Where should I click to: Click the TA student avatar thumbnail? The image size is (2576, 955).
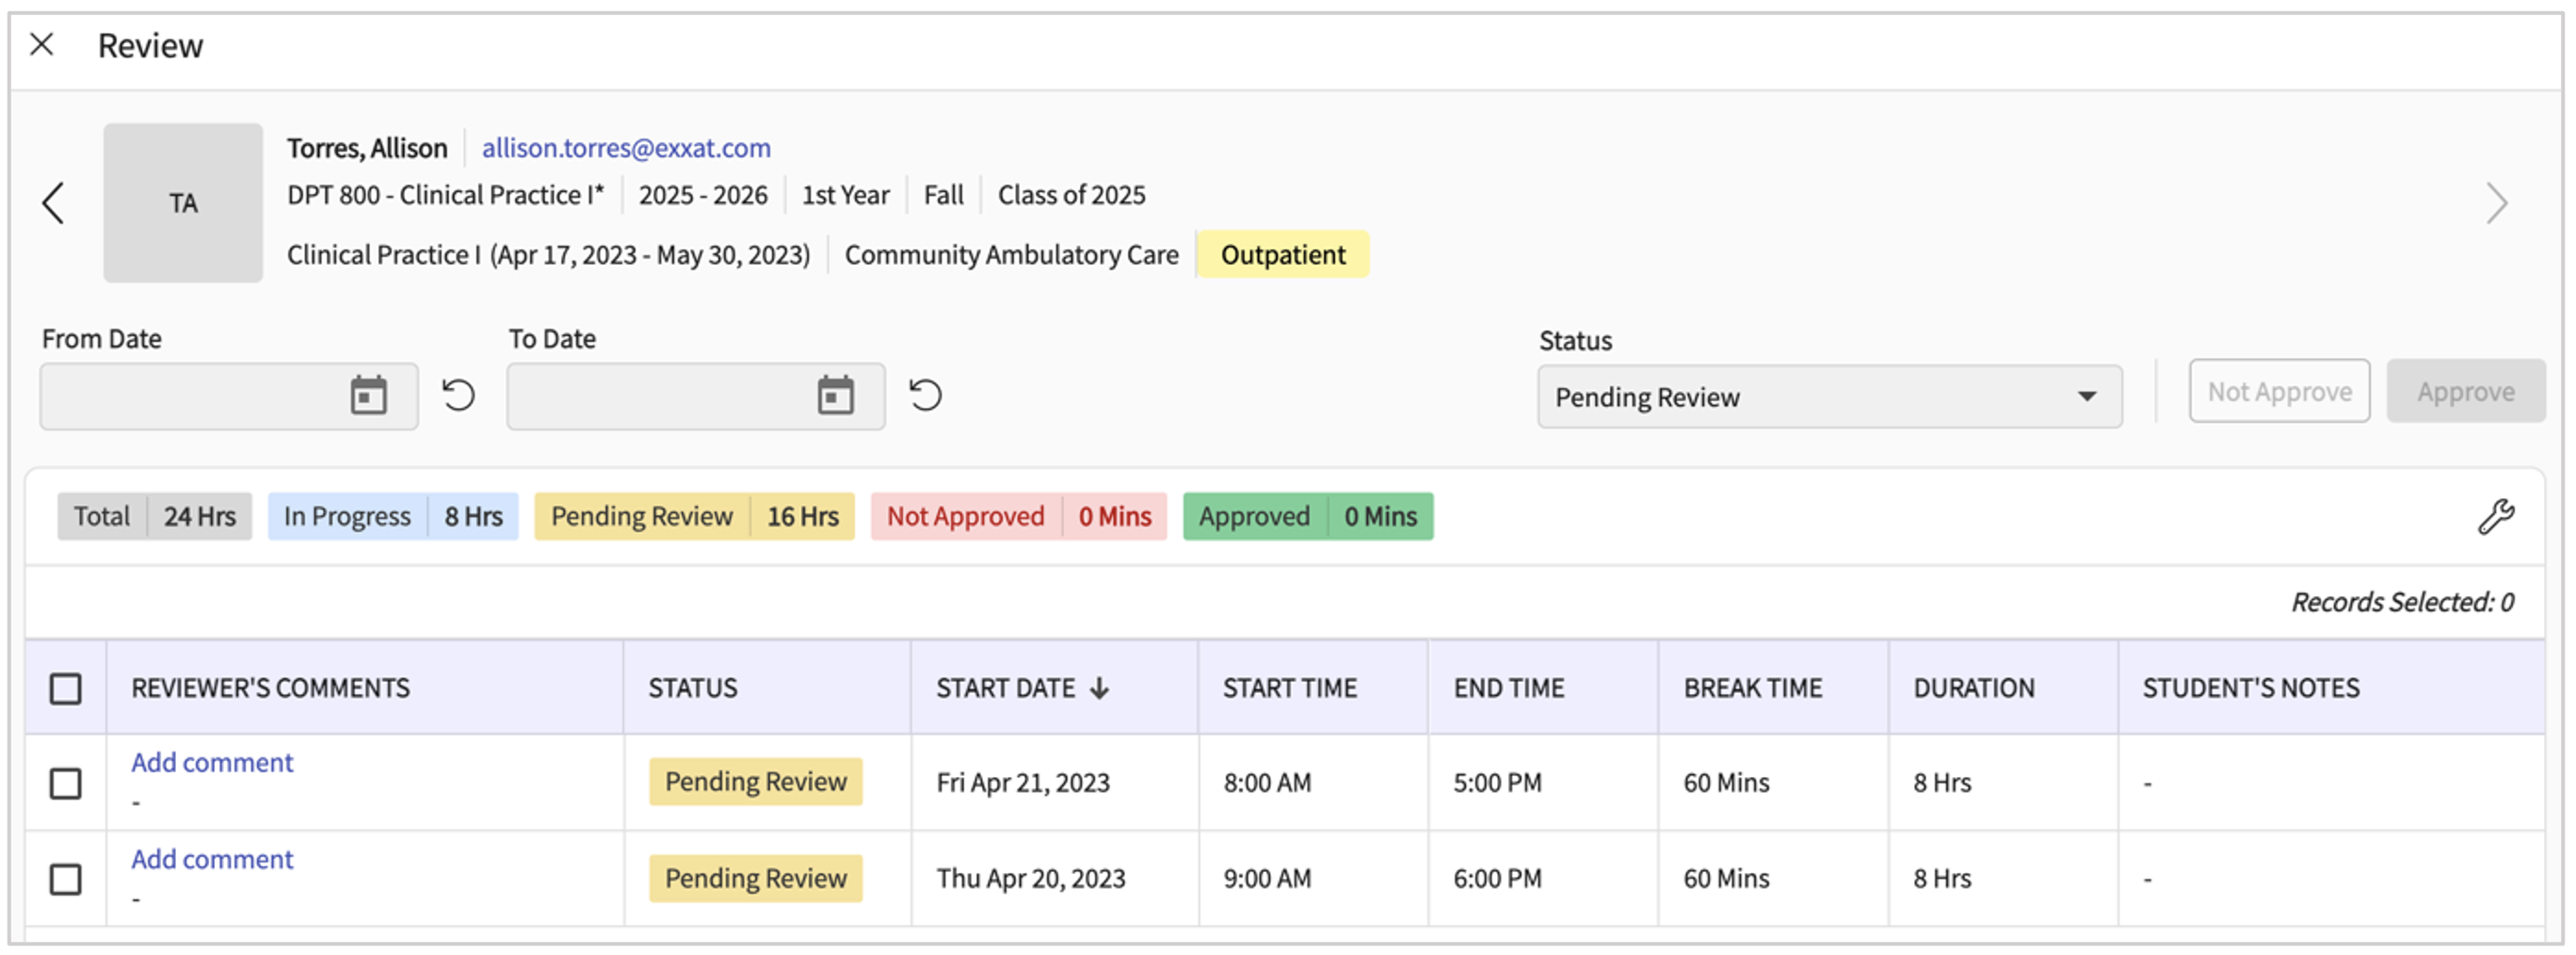pyautogui.click(x=183, y=203)
